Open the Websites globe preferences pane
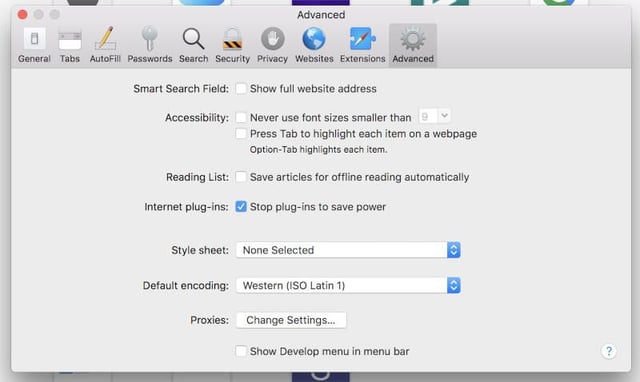The image size is (640, 382). pos(314,46)
